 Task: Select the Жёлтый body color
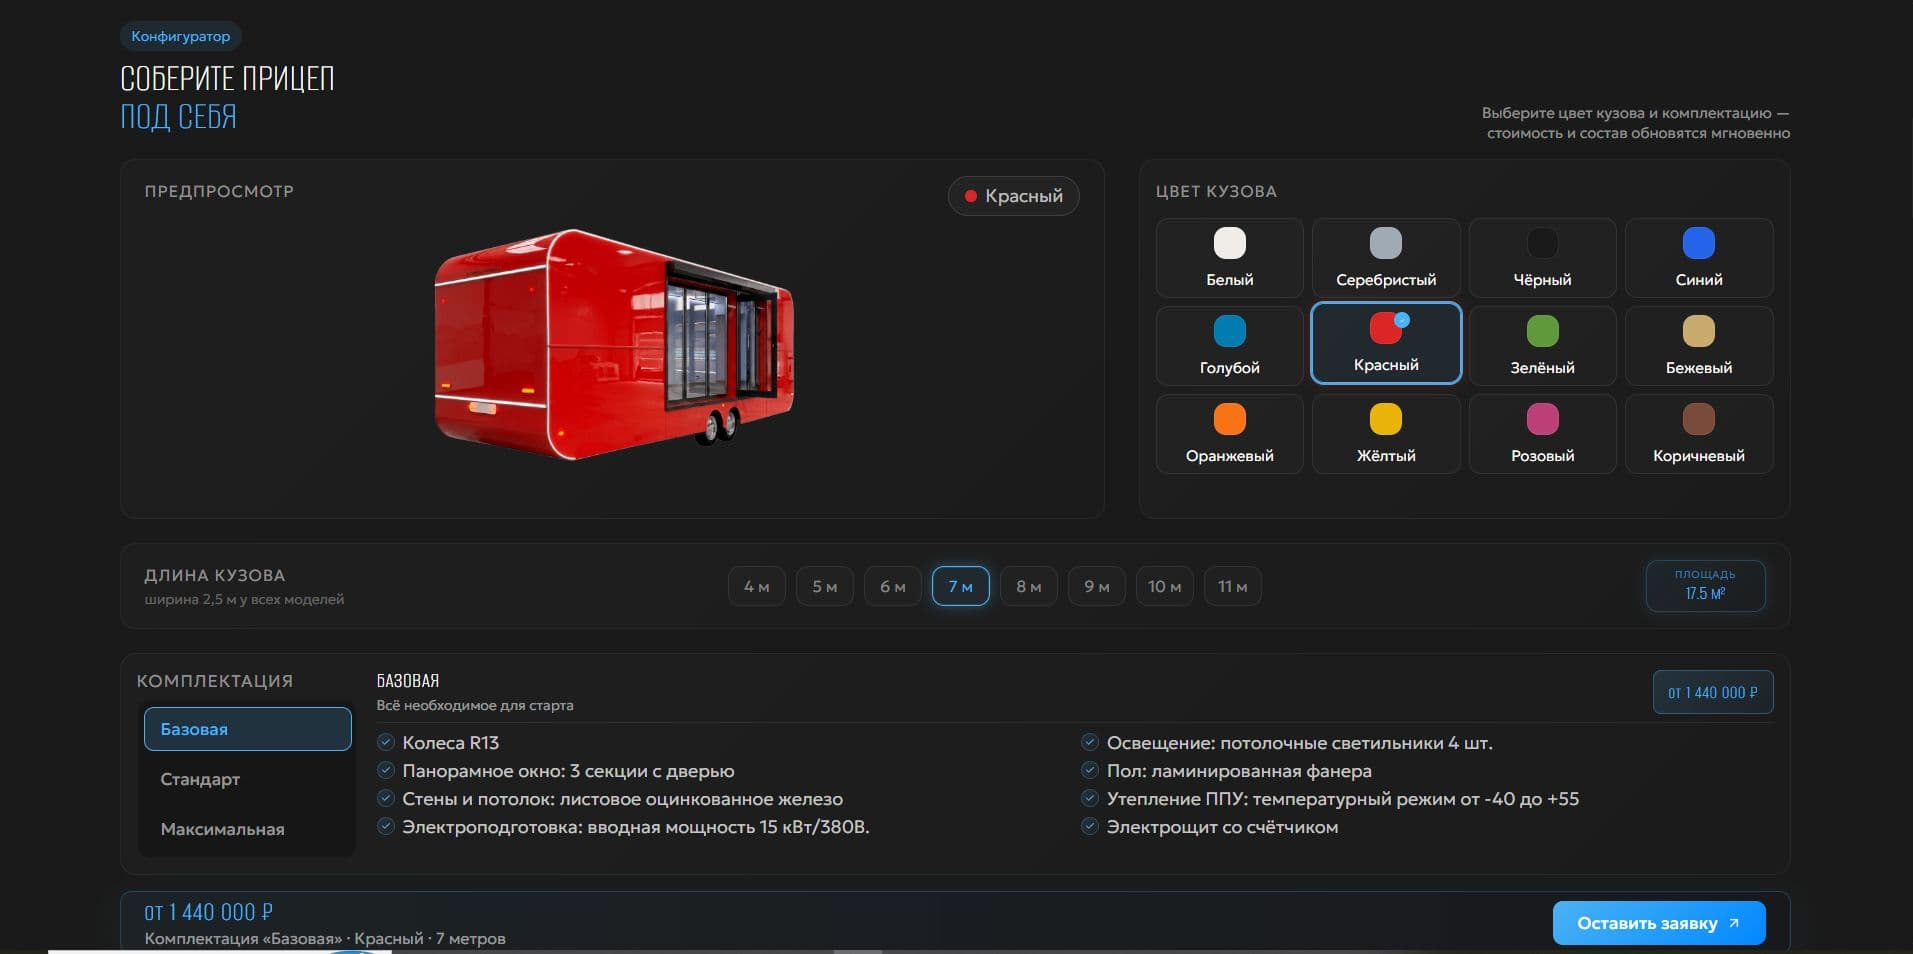pos(1386,434)
